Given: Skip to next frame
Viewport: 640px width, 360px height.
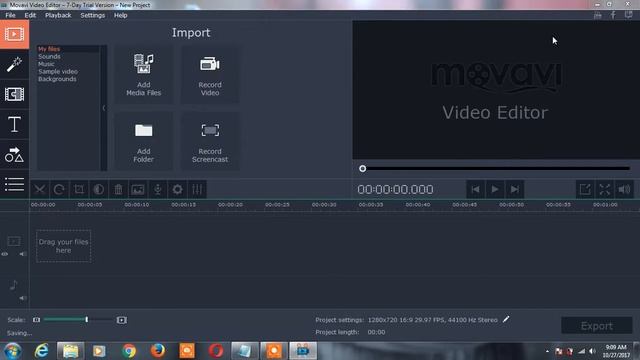Looking at the screenshot, I should point(515,189).
